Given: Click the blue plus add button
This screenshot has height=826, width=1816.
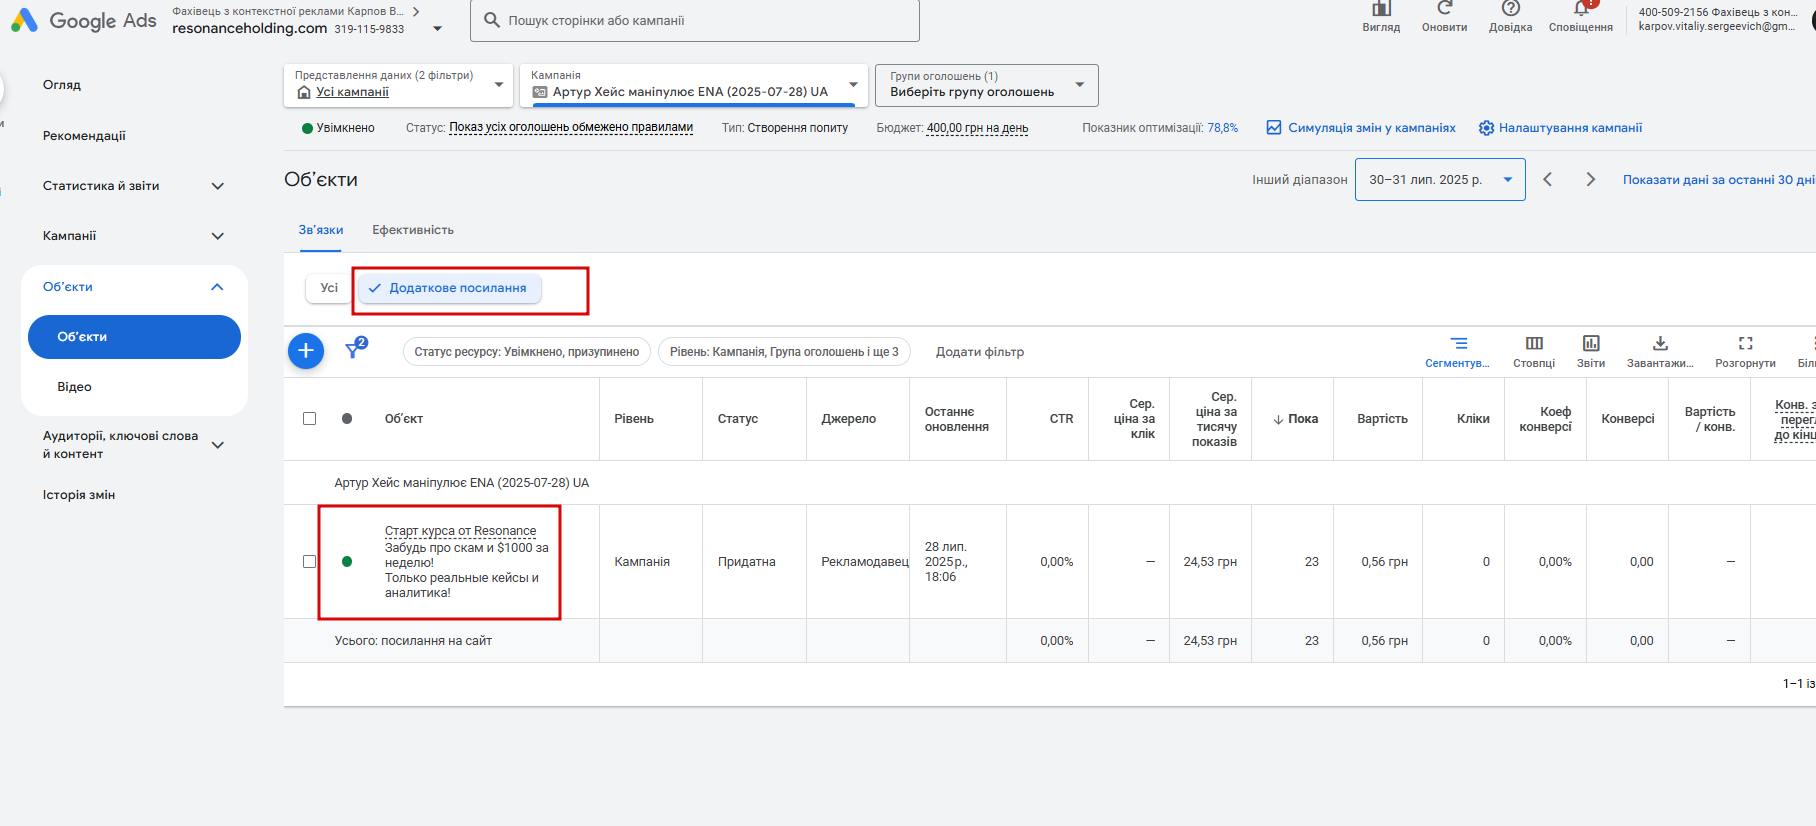Looking at the screenshot, I should coord(306,351).
